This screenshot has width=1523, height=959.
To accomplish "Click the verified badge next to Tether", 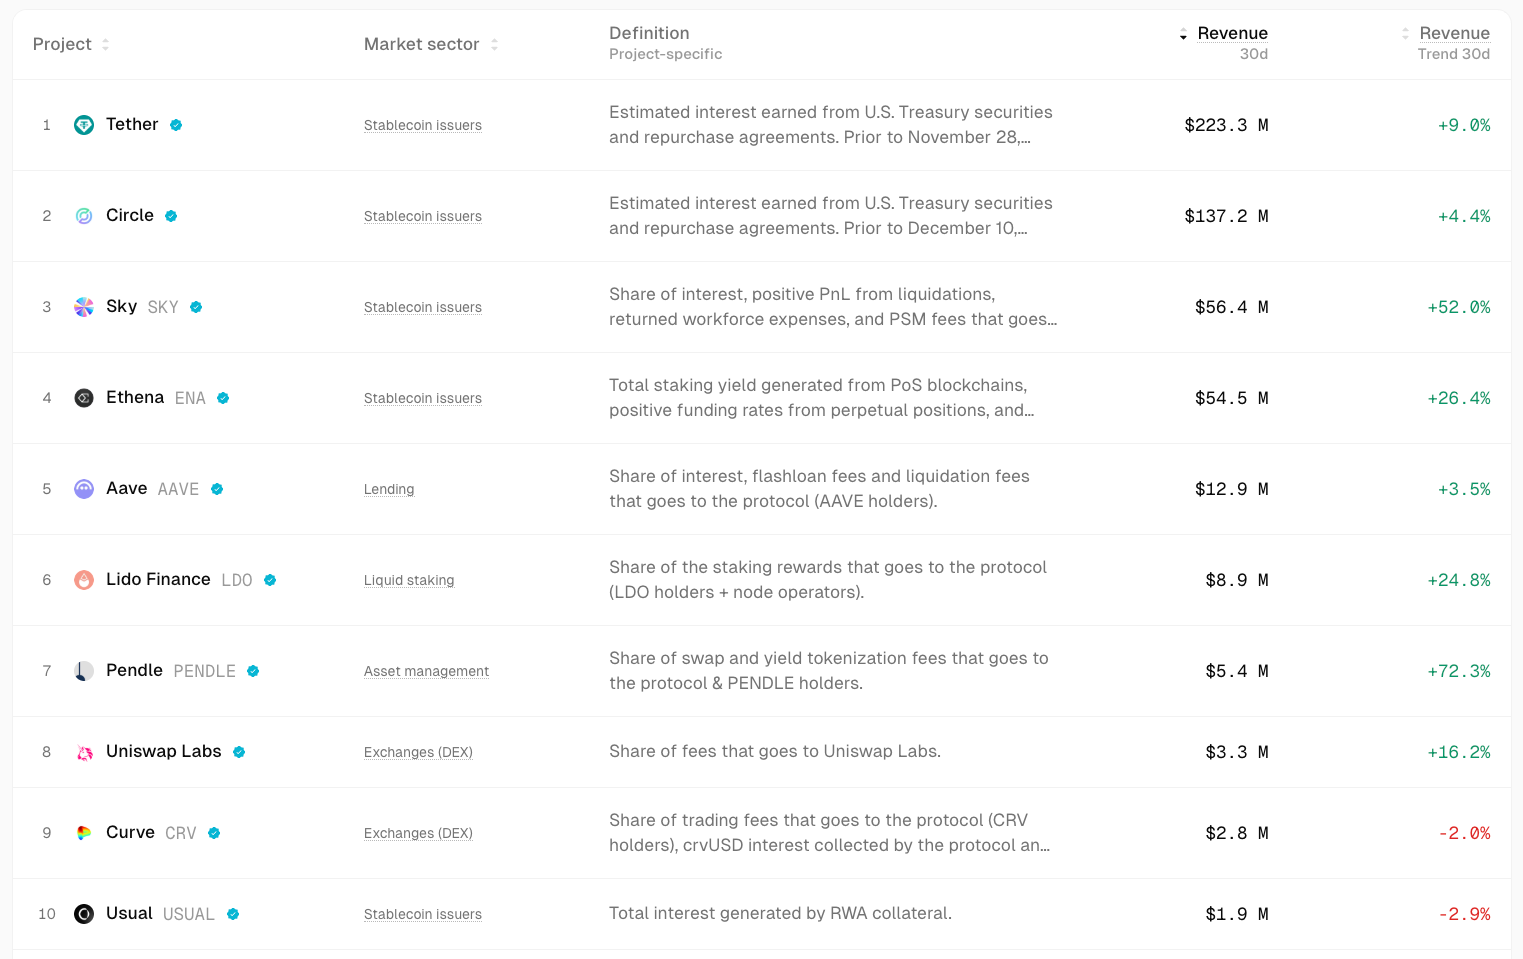I will tap(176, 125).
